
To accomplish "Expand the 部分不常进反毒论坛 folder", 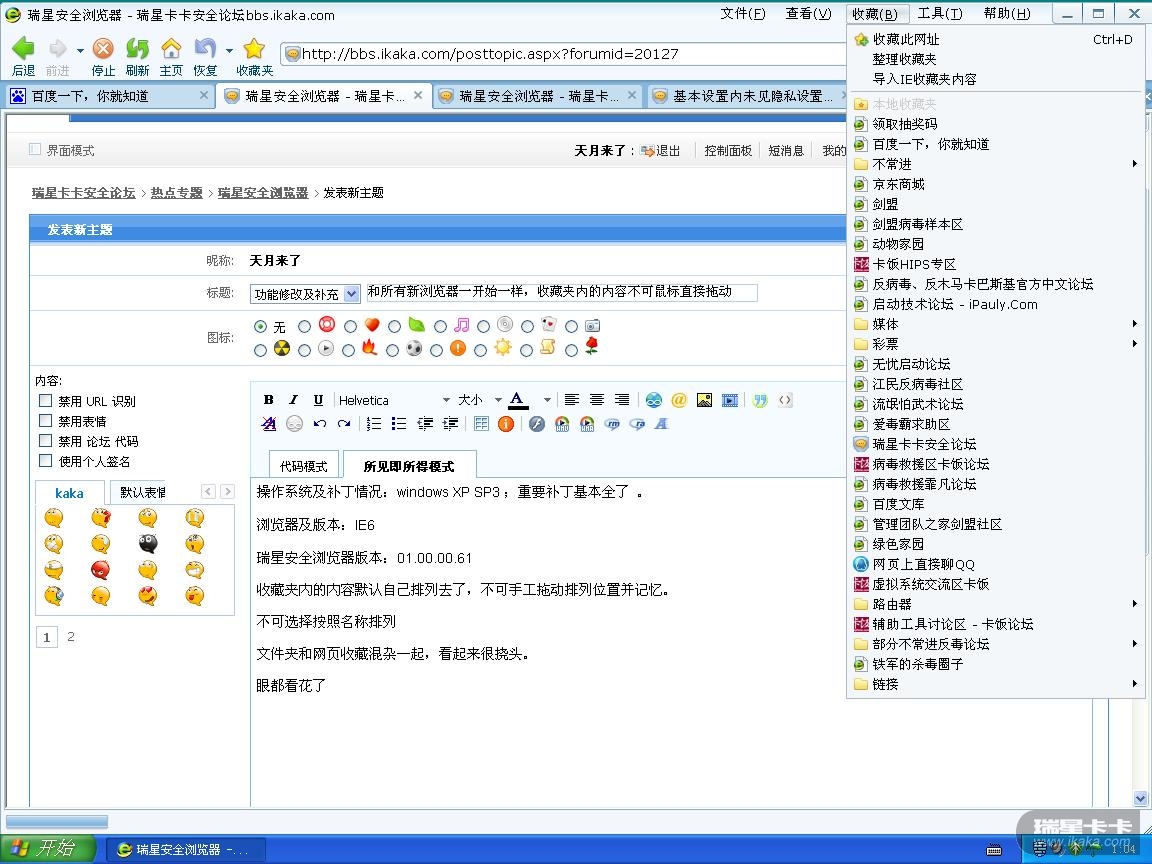I will 996,644.
